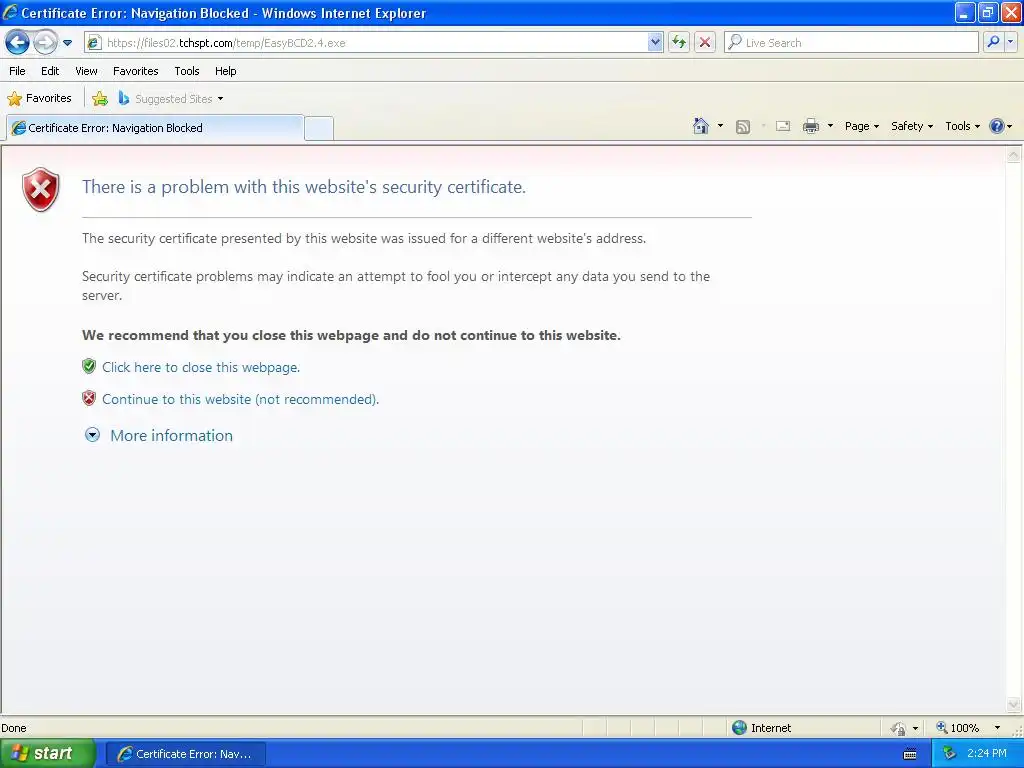The height and width of the screenshot is (768, 1024).
Task: Click the Windows Start button
Action: click(46, 754)
